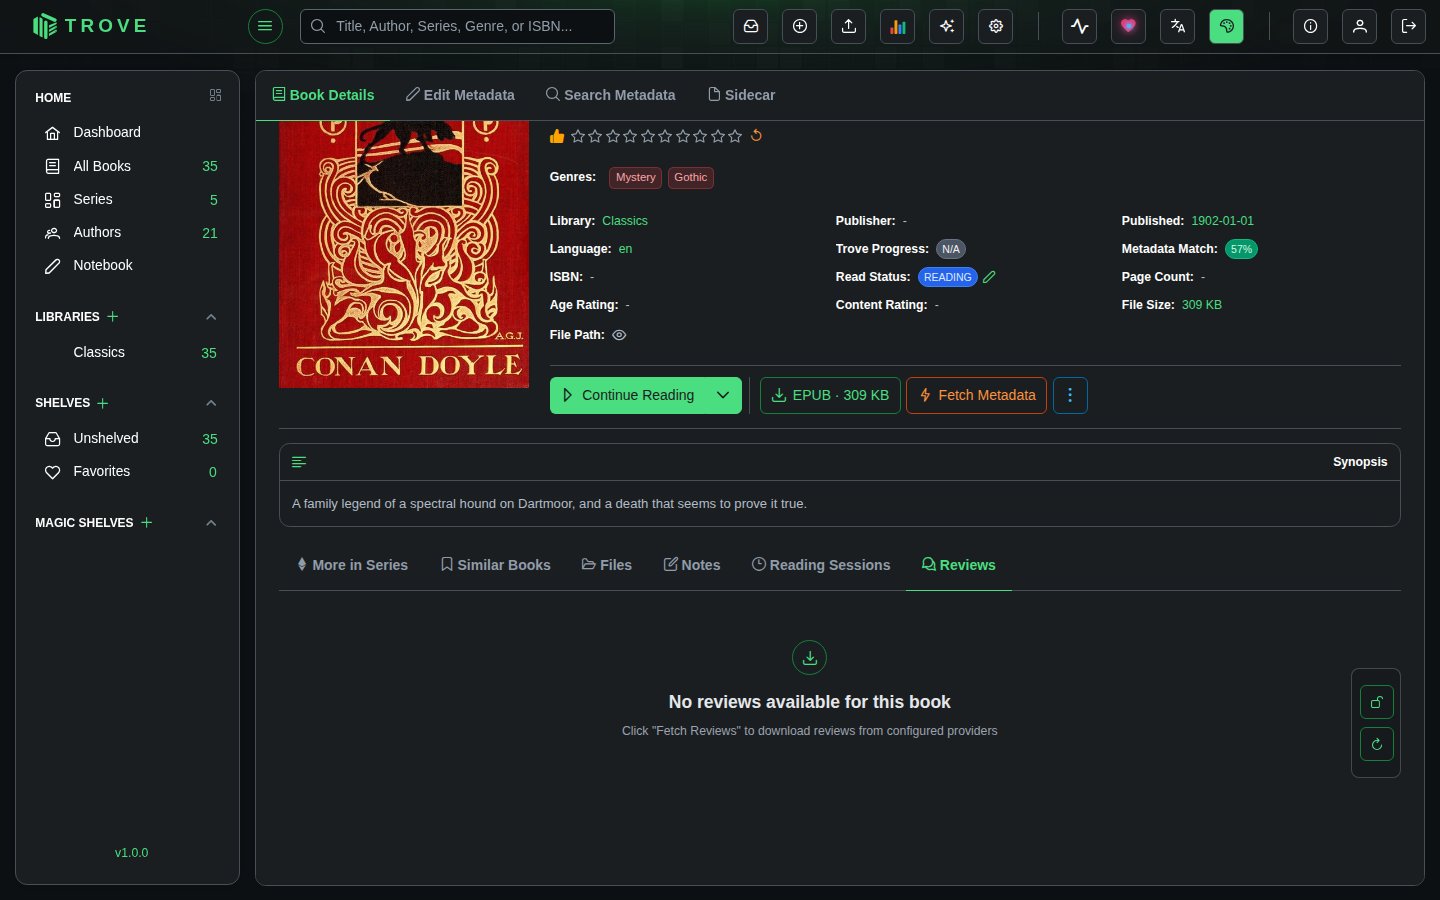Click the logout icon
This screenshot has height=900, width=1440.
(1409, 27)
